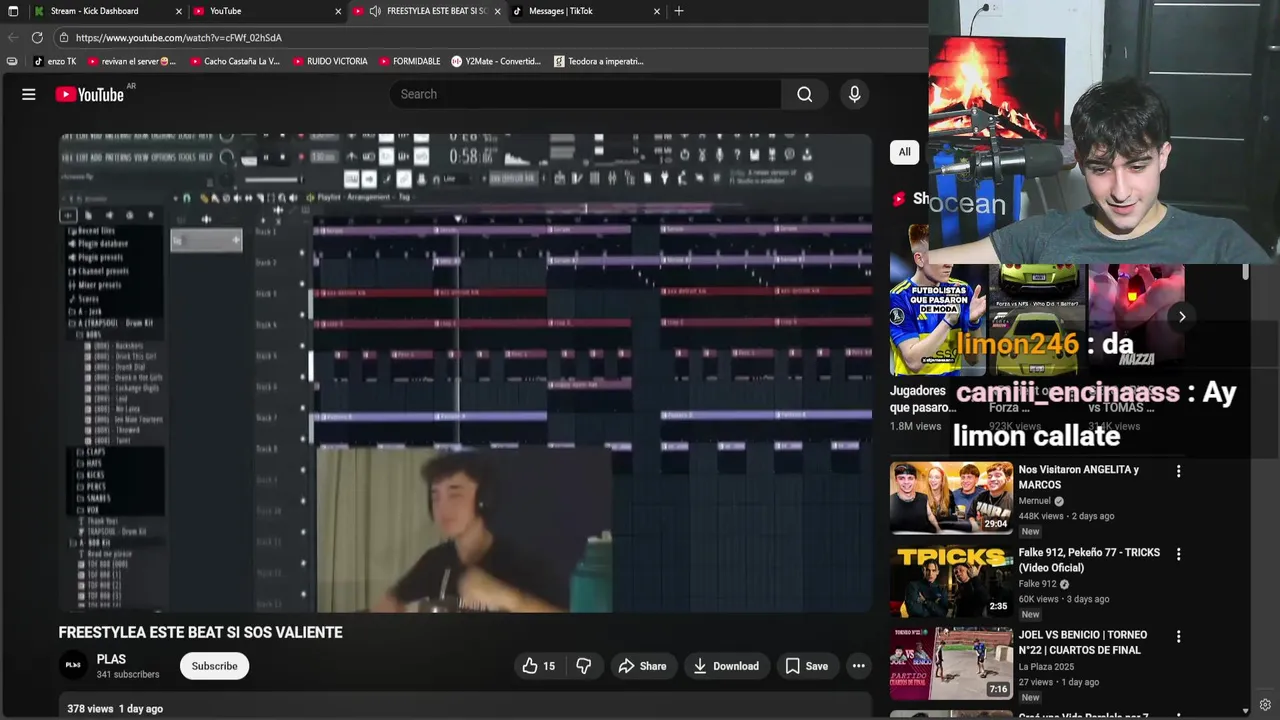This screenshot has height=720, width=1280.
Task: Close the Stream - Kick Dashboard tab
Action: coord(179,11)
